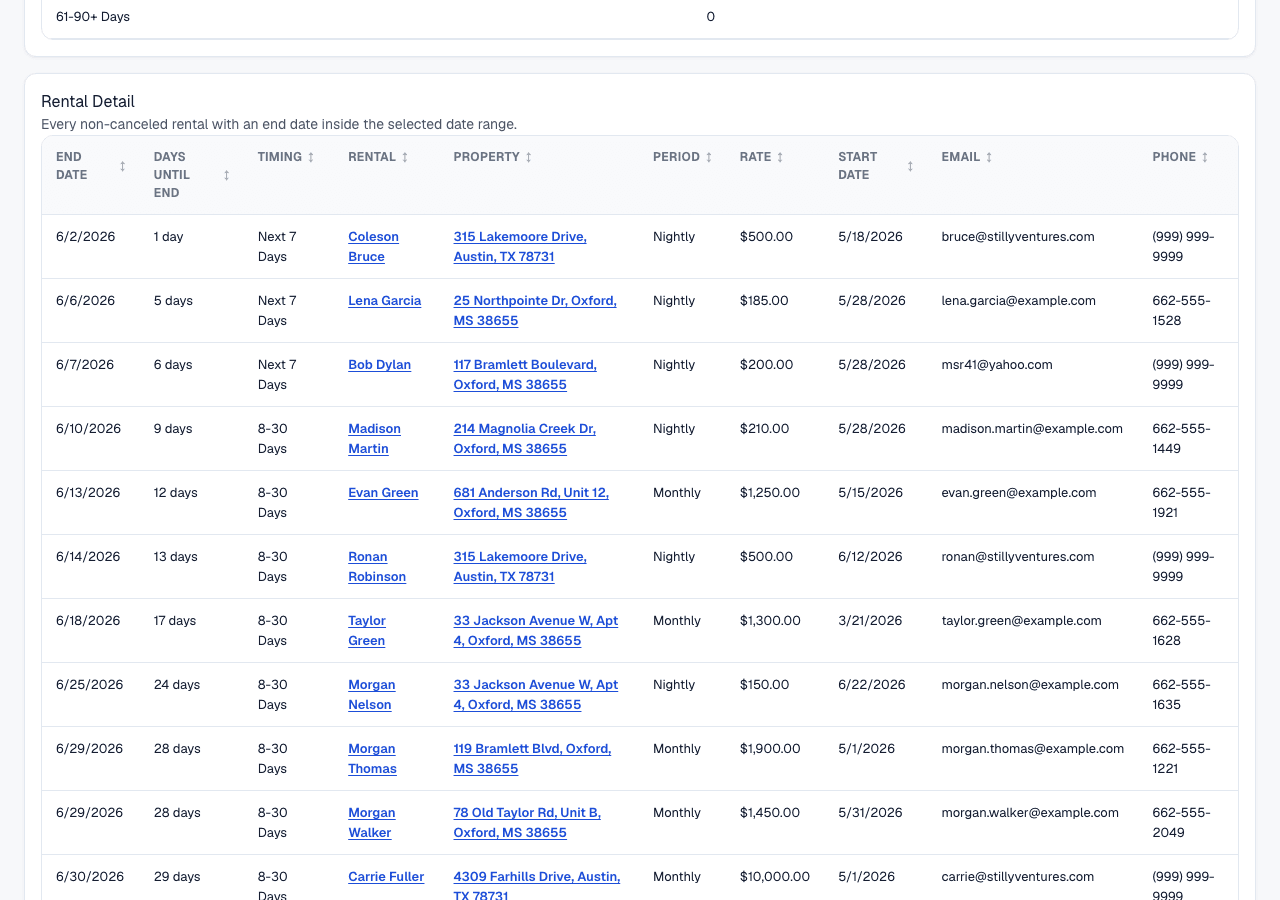This screenshot has width=1280, height=900.
Task: Open Carrie Fuller rental link
Action: (x=386, y=877)
